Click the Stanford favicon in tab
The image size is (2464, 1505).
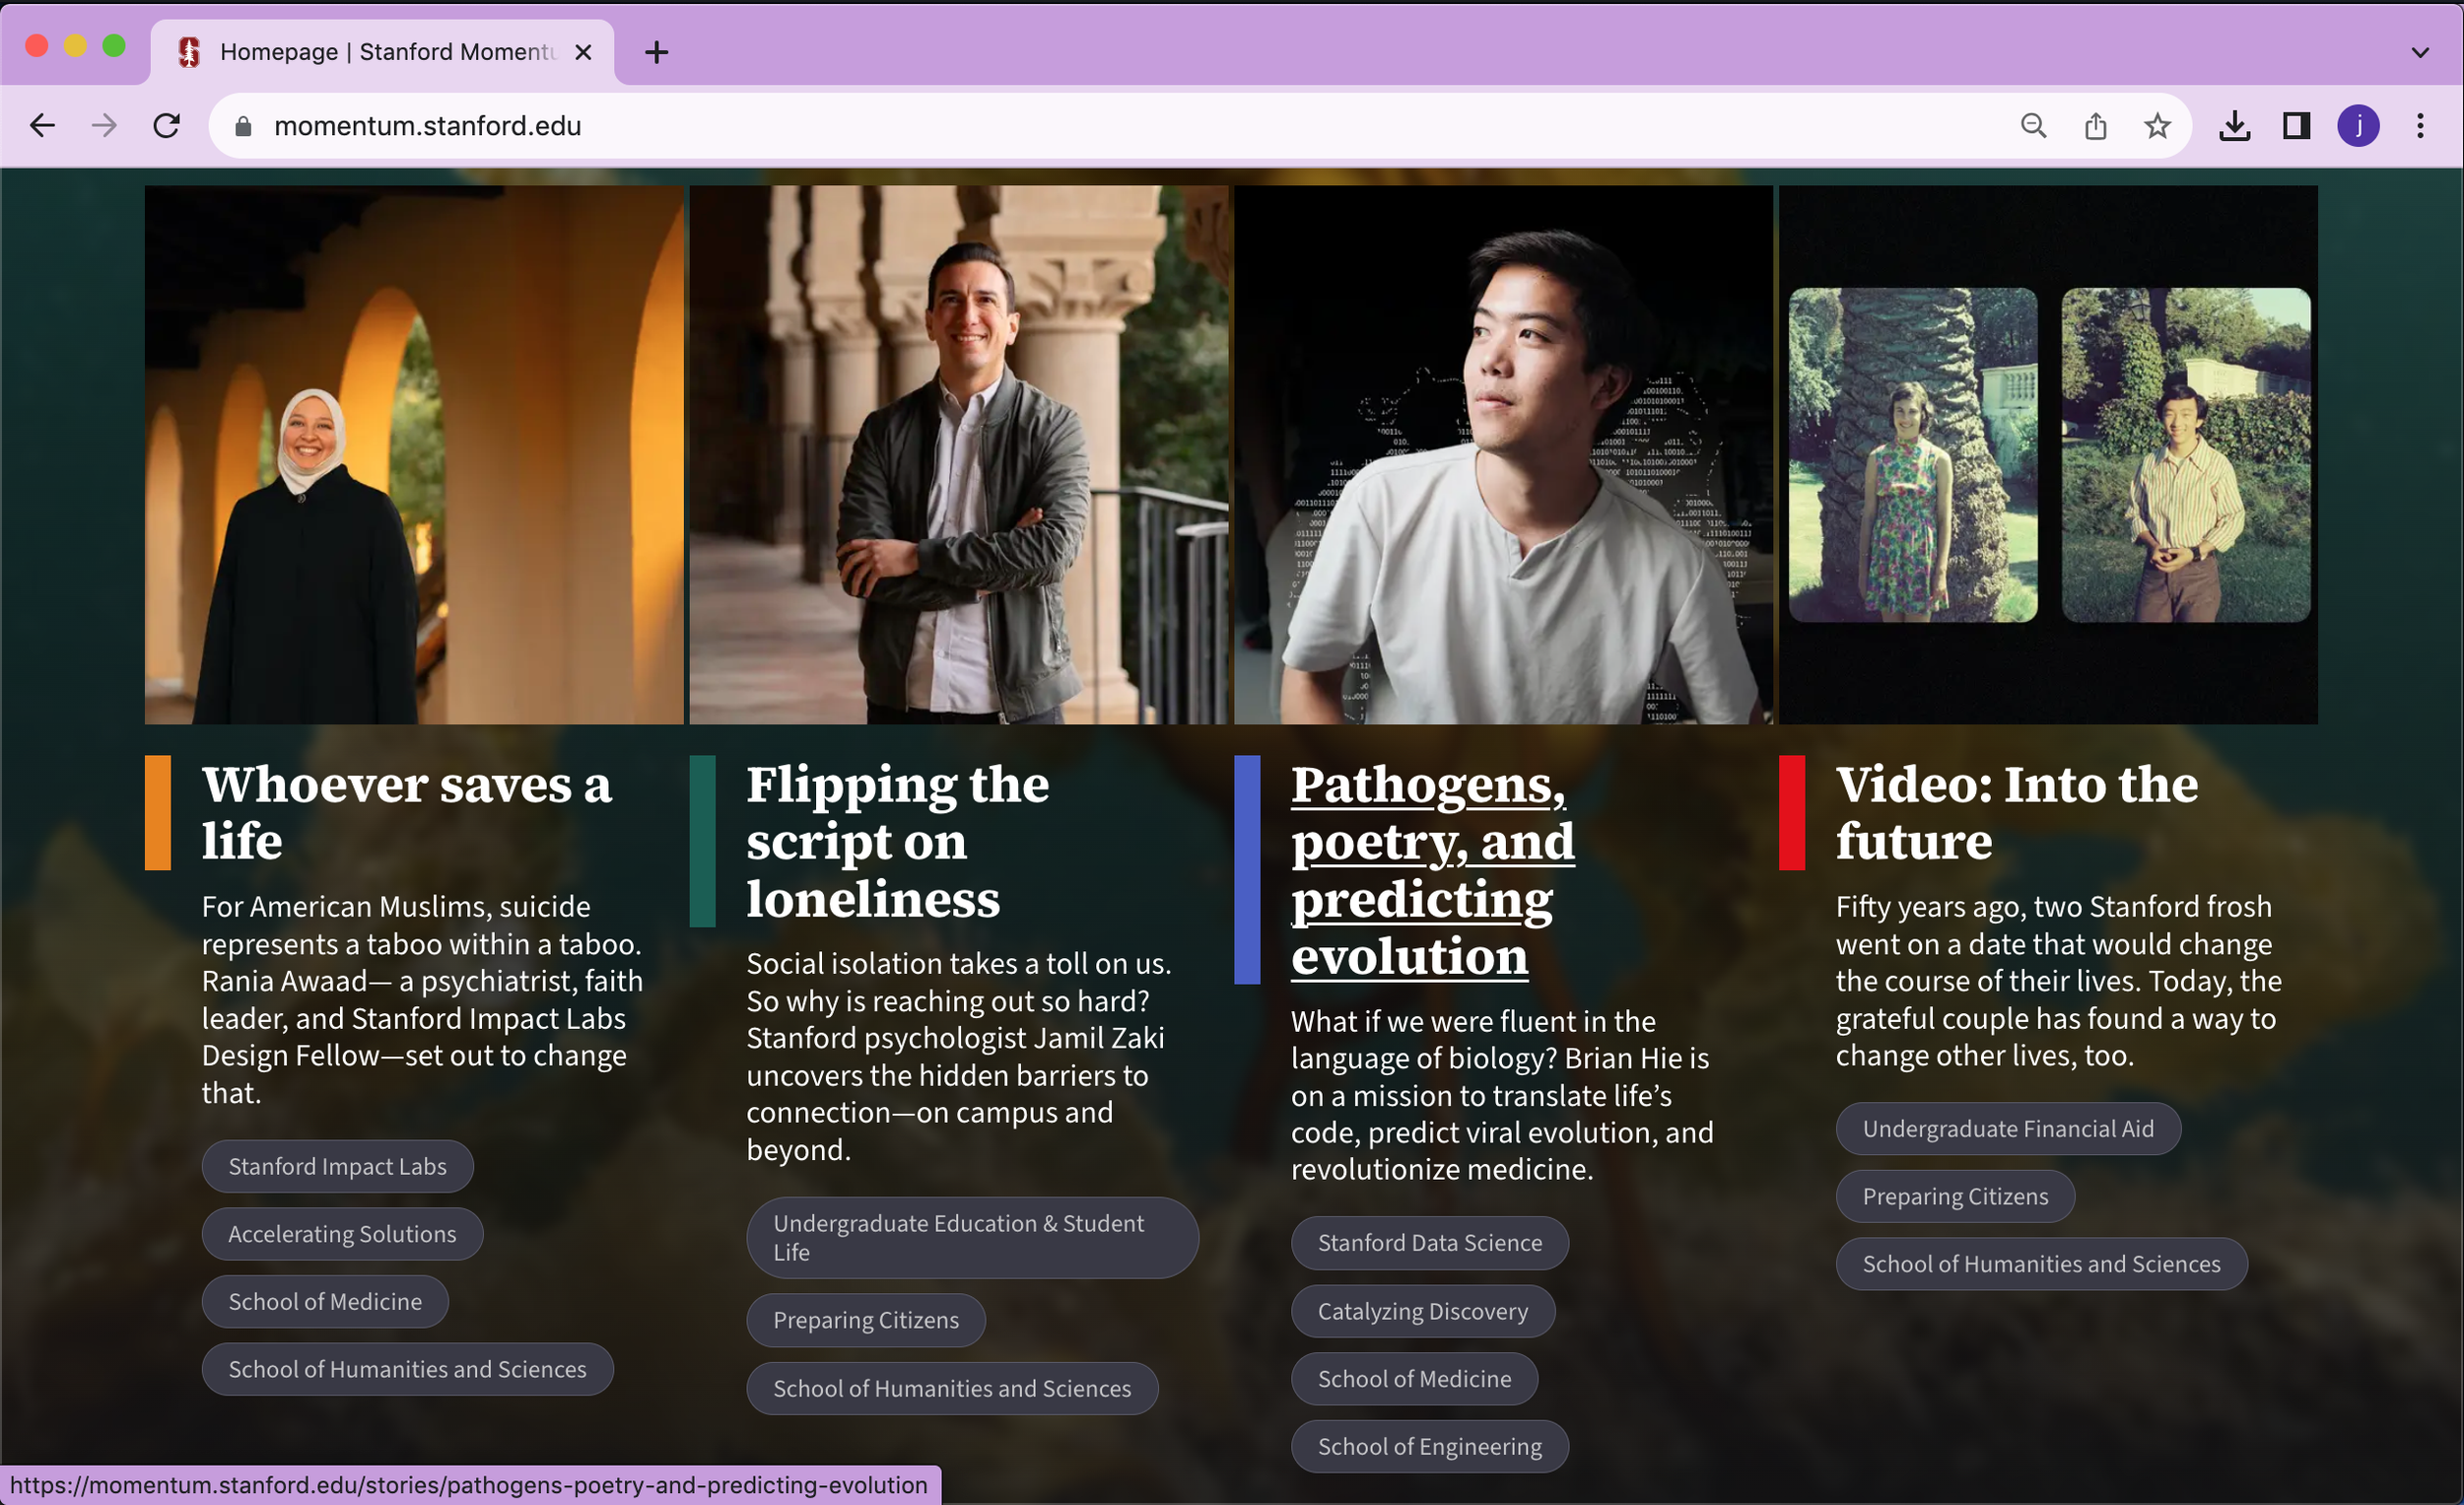click(x=189, y=52)
